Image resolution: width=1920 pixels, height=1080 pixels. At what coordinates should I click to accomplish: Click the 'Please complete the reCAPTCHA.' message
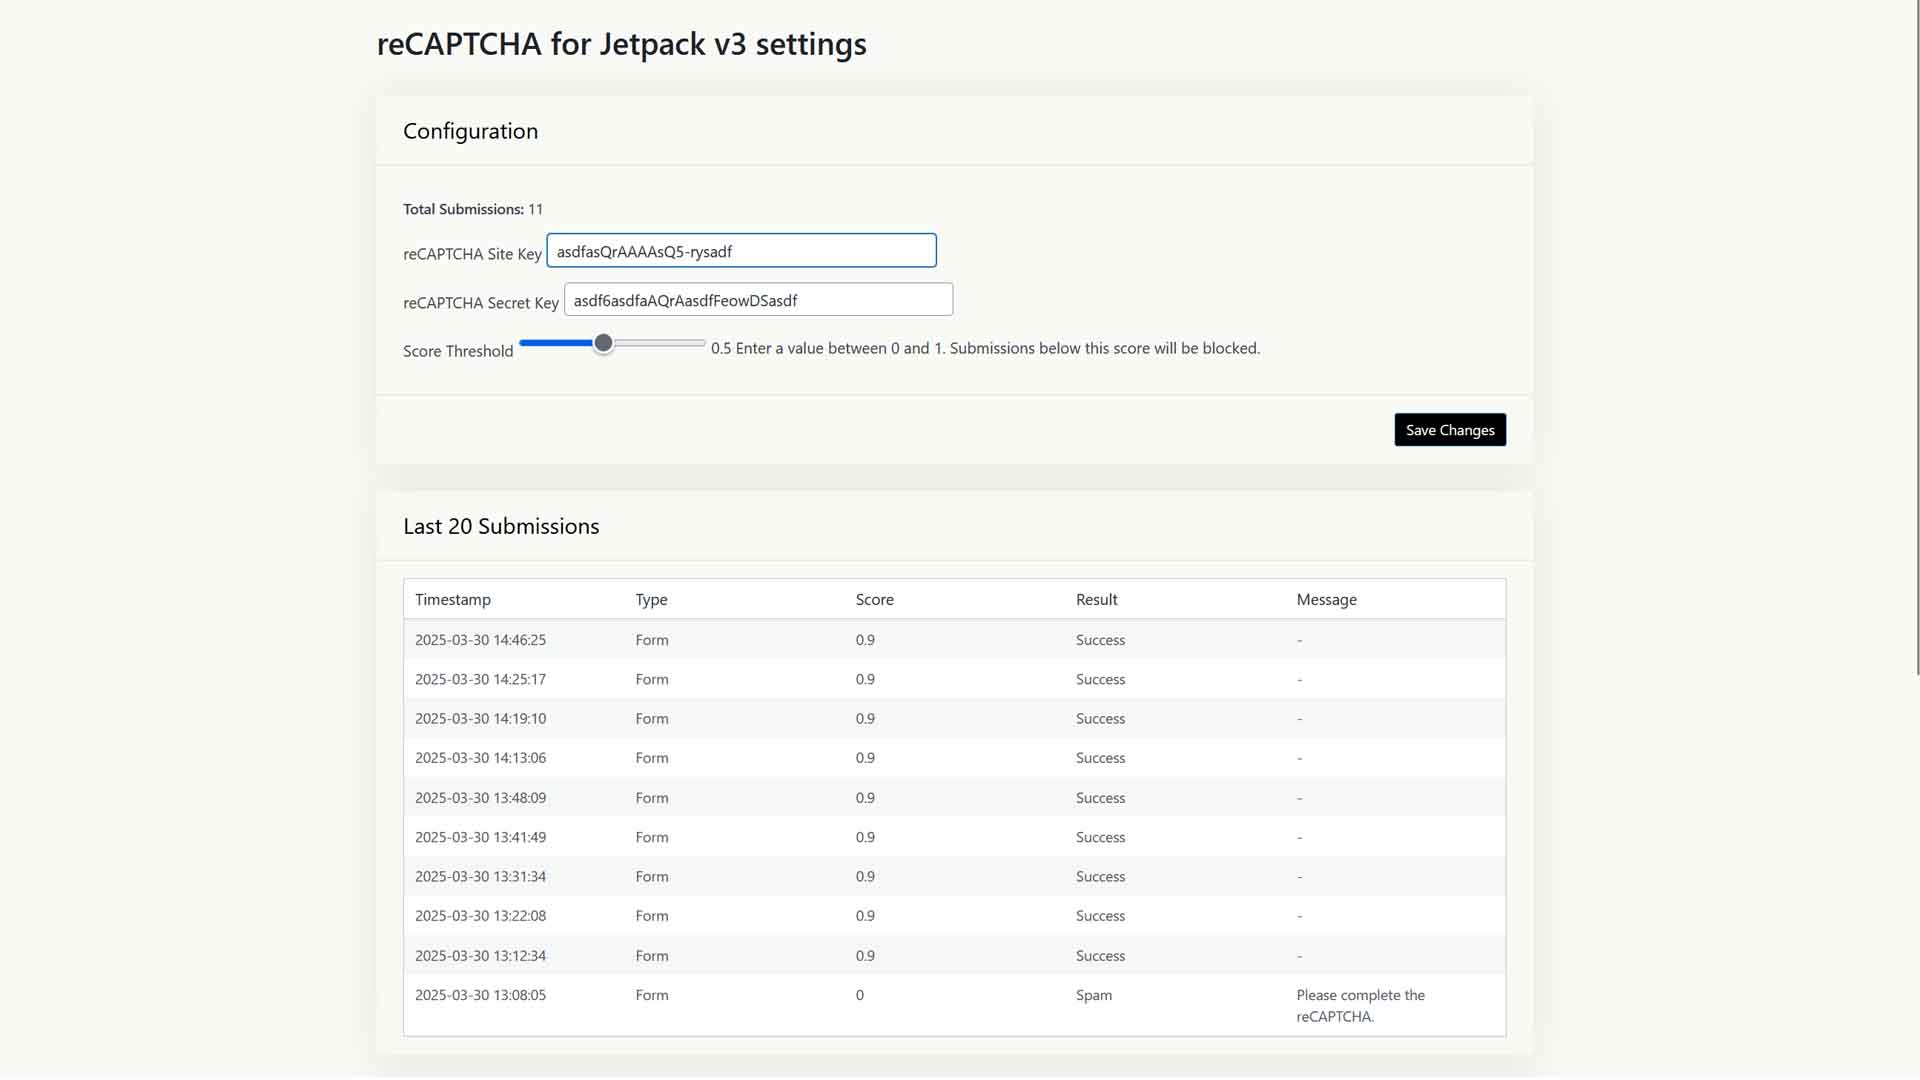pyautogui.click(x=1360, y=1006)
